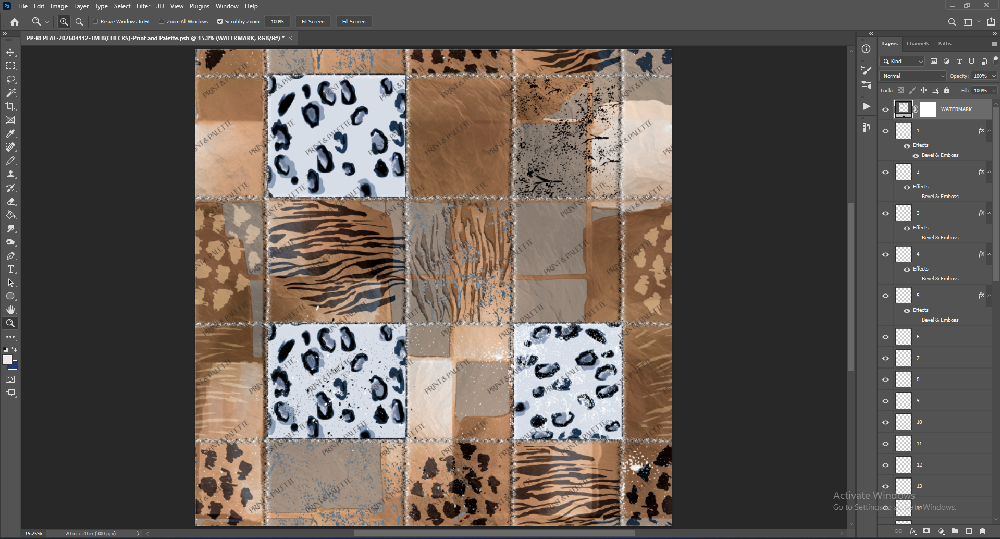Screen dimensions: 1000x539
Task: Hide layer 1 visibility eye
Action: tap(885, 131)
